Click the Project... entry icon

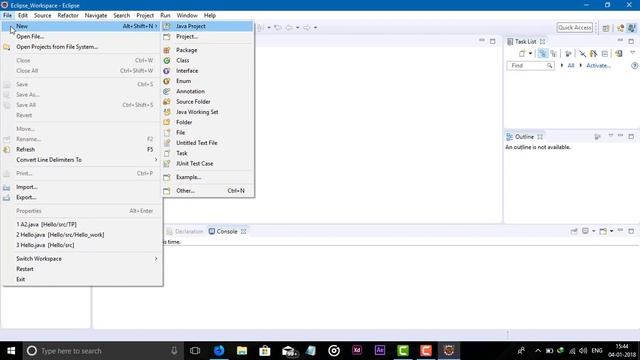tap(167, 37)
